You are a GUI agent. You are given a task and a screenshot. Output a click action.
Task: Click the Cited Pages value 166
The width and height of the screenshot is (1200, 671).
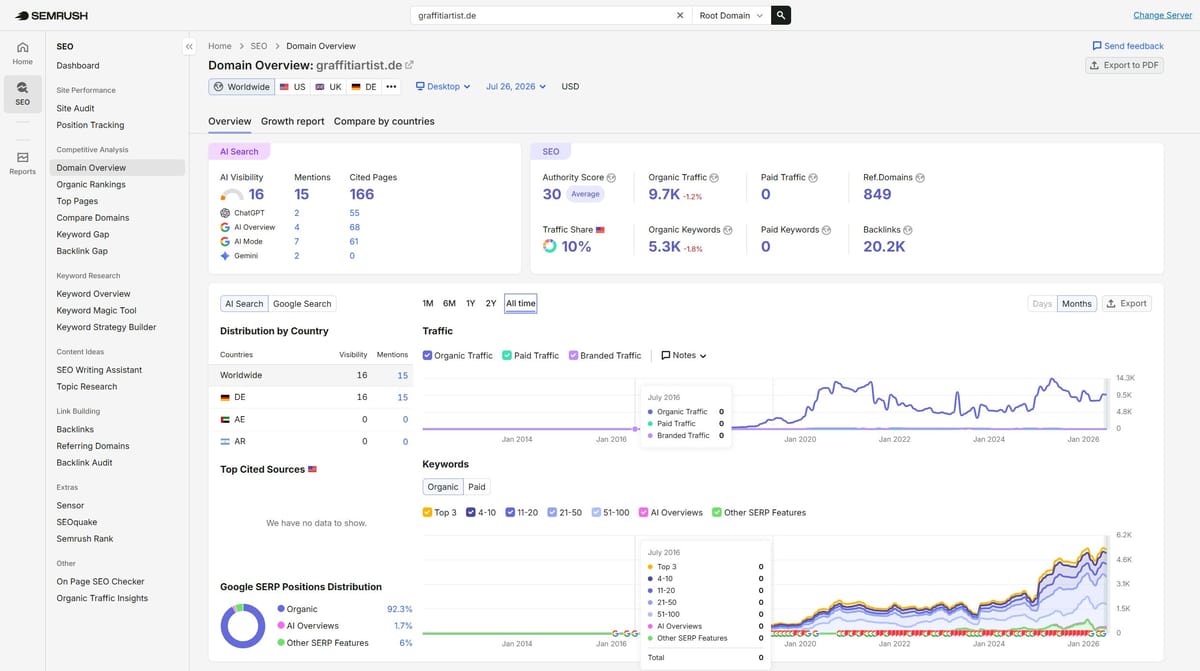coord(361,195)
